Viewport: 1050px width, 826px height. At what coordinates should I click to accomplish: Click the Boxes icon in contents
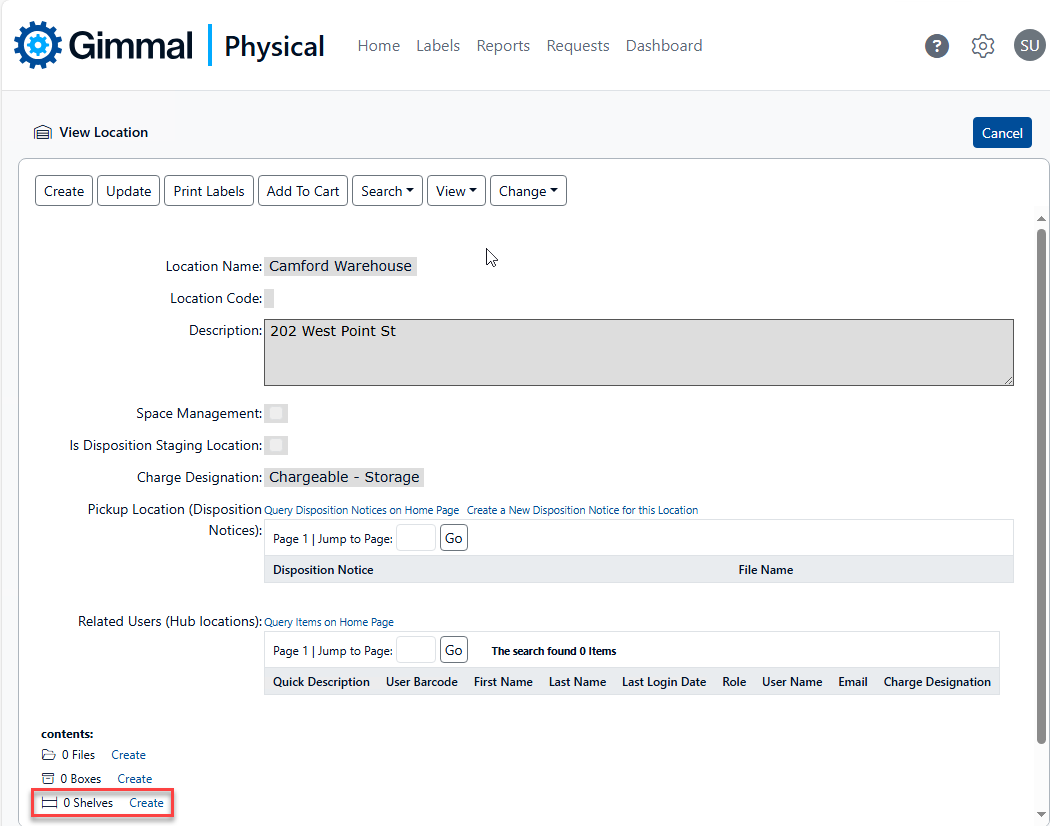(48, 779)
